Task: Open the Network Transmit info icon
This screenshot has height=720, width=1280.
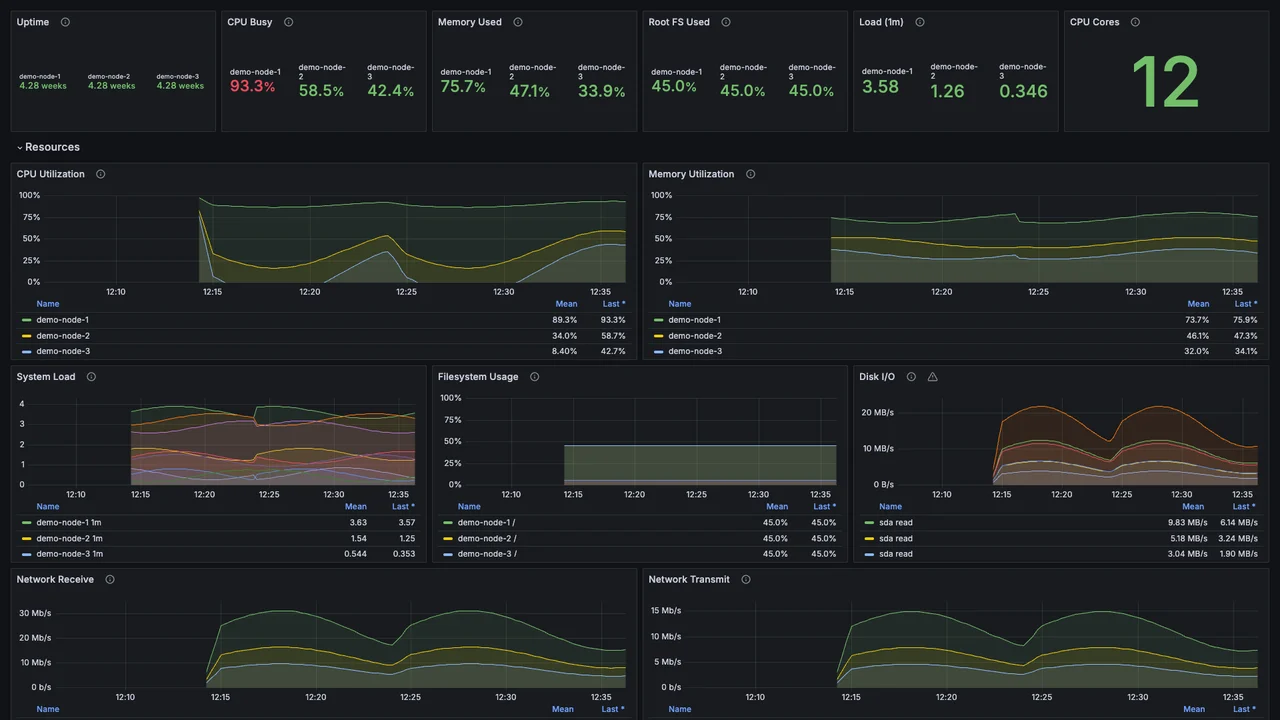Action: coord(746,579)
